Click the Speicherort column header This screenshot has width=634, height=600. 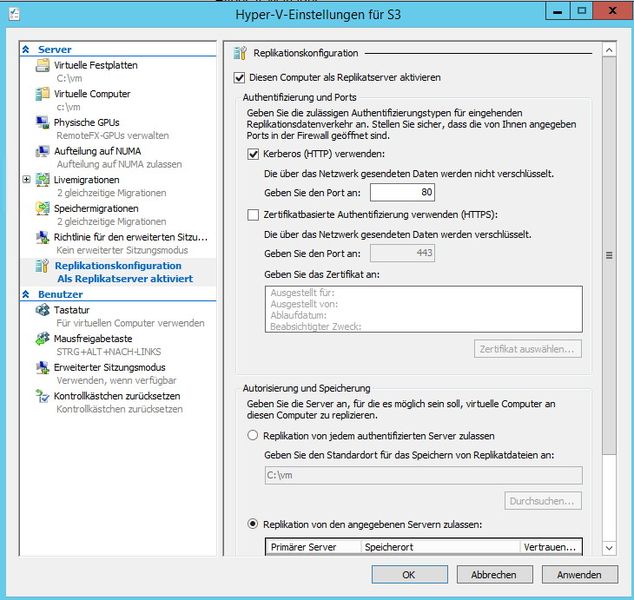click(440, 547)
